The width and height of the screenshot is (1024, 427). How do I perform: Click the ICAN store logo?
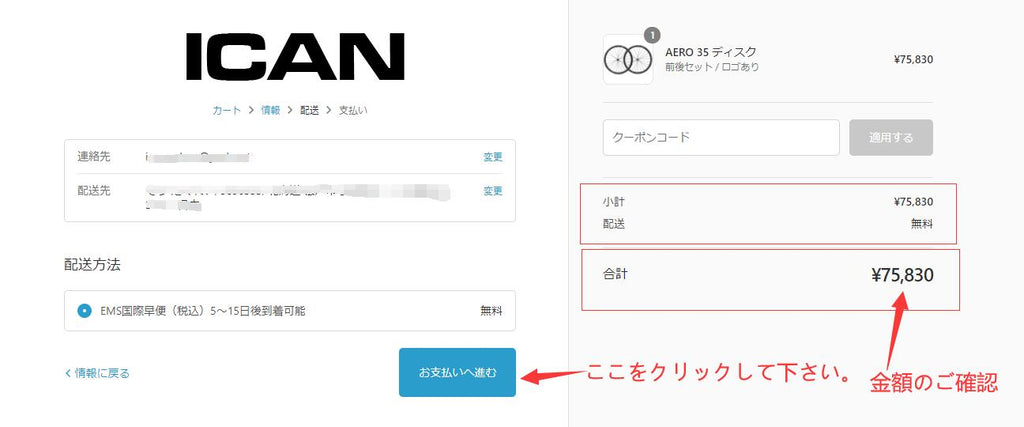[295, 57]
